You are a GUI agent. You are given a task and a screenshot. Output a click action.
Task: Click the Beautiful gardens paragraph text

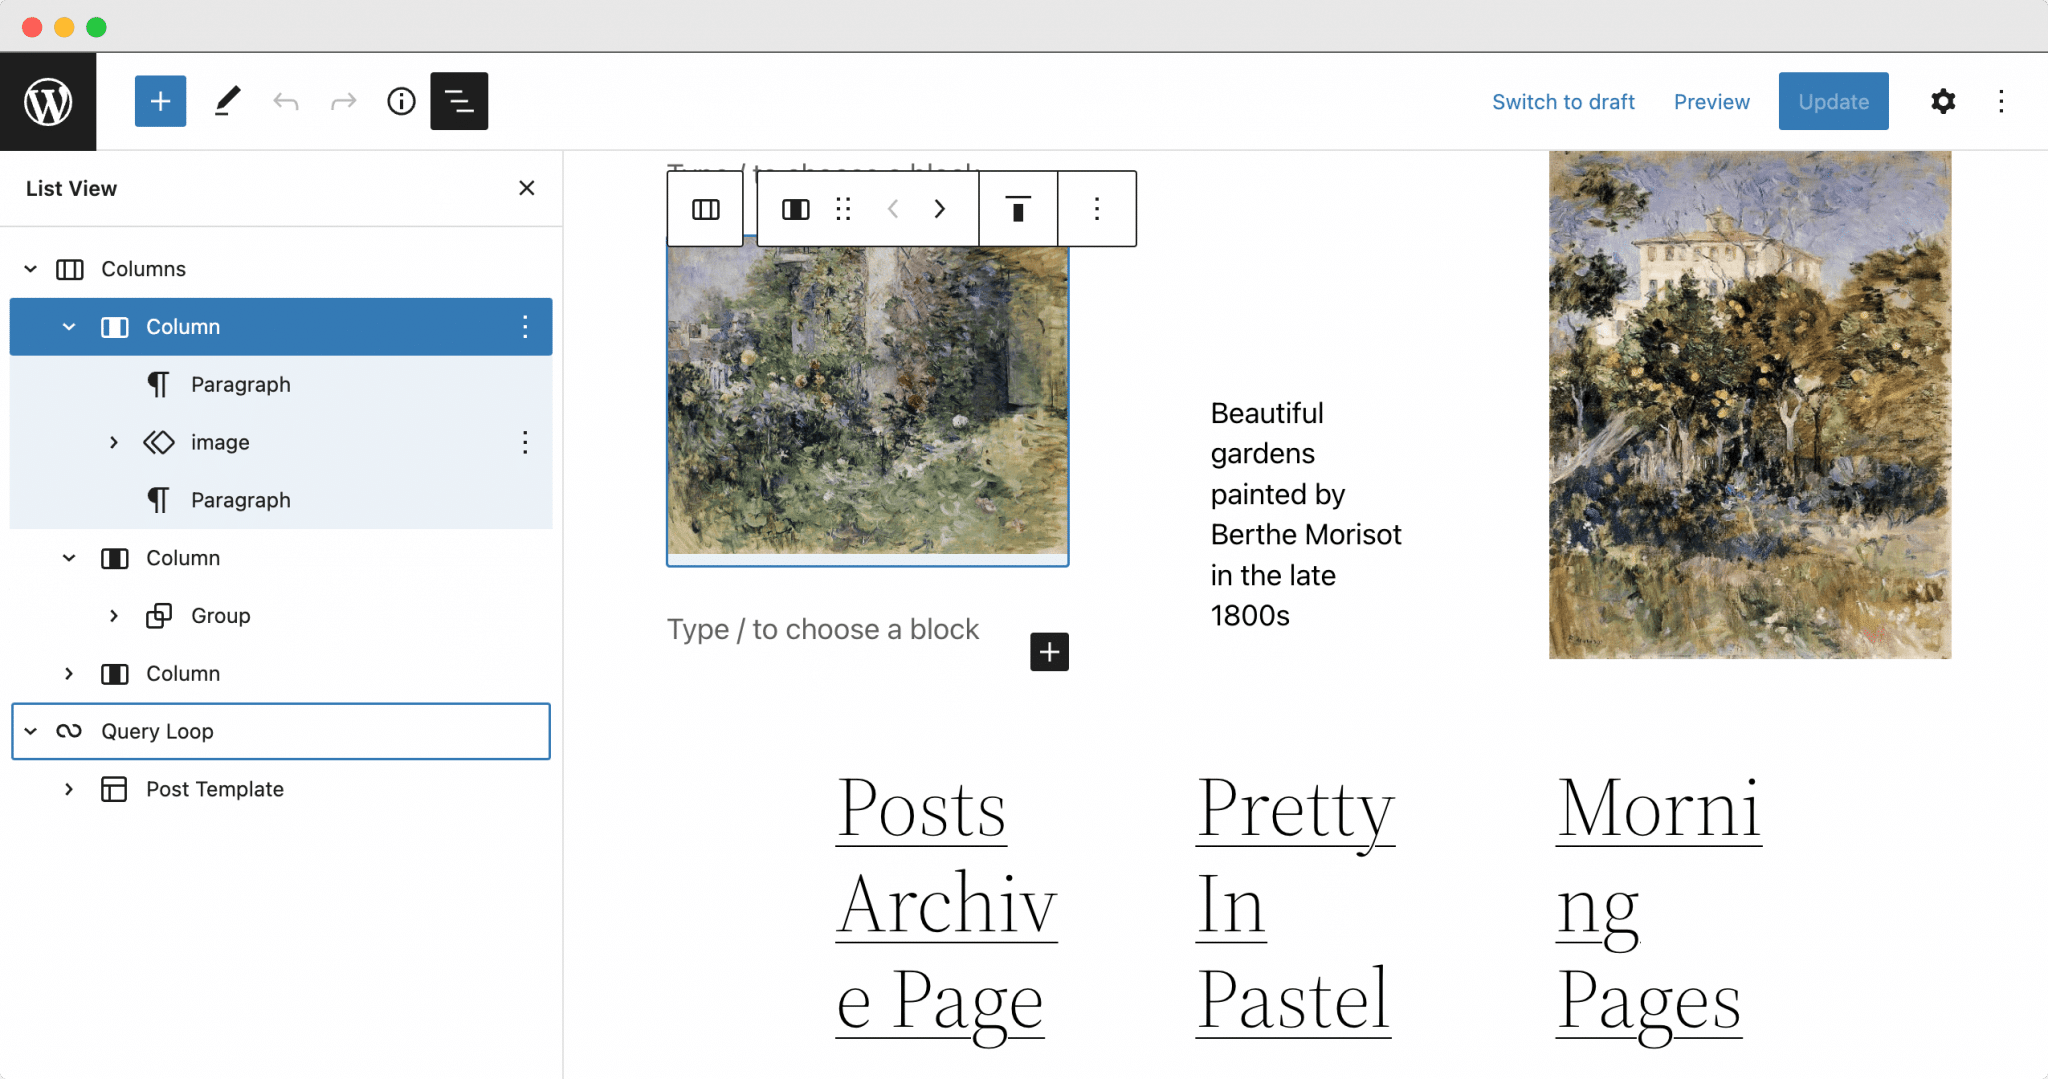tap(1305, 514)
